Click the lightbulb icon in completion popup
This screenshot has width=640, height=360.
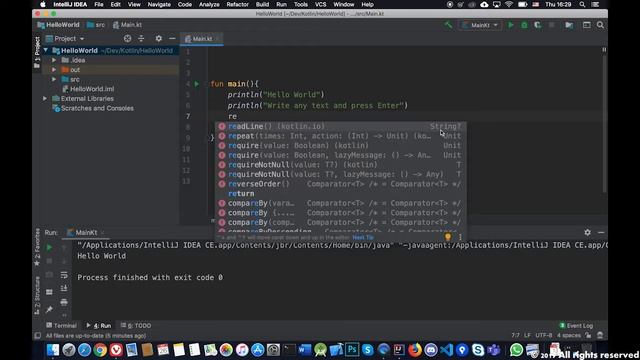pyautogui.click(x=448, y=237)
